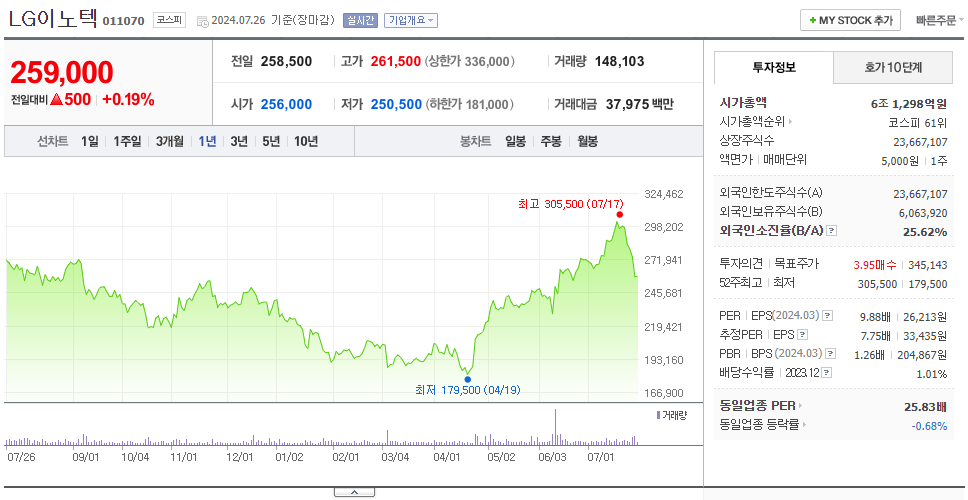This screenshot has width=968, height=500.
Task: Open help icon next to 추정PER EPS
Action: click(x=802, y=335)
